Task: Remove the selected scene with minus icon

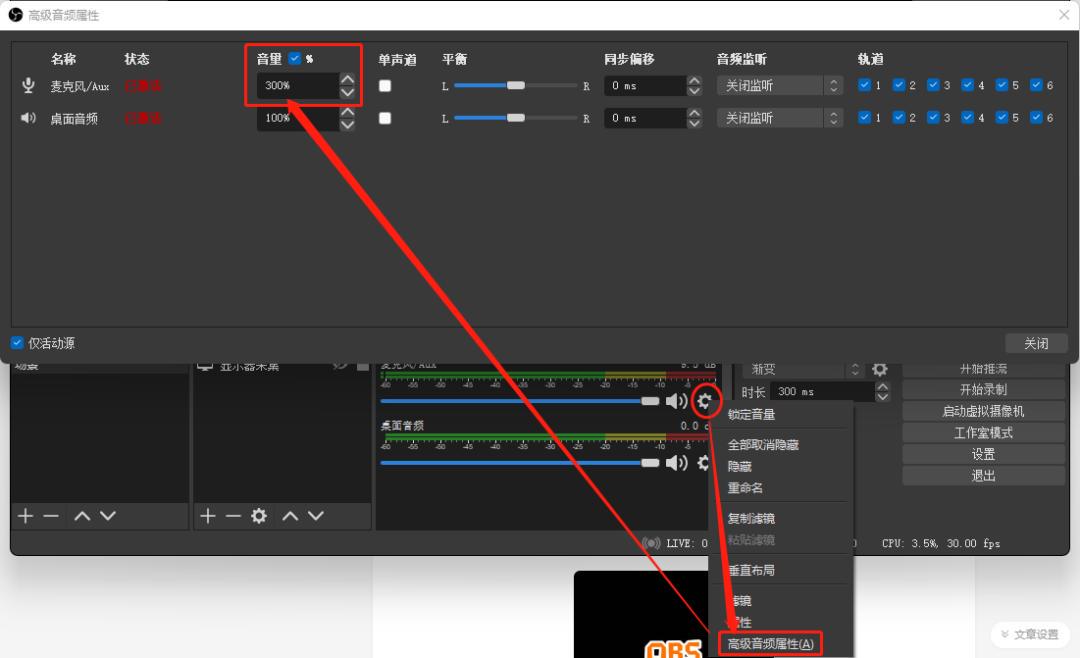Action: coord(51,516)
